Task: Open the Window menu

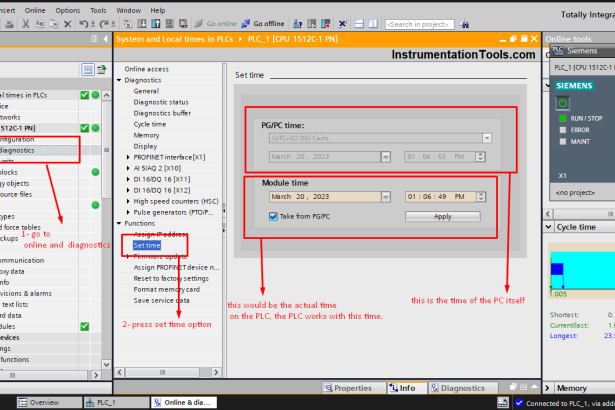Action: tap(128, 9)
